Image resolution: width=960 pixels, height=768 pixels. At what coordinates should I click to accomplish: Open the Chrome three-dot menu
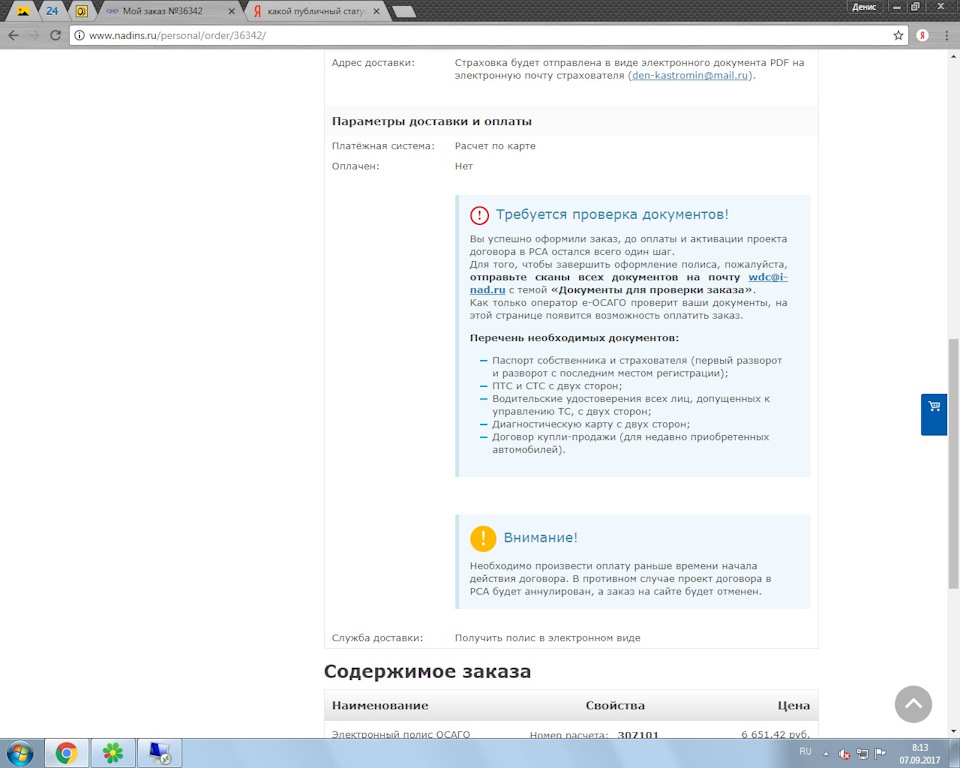coord(946,36)
